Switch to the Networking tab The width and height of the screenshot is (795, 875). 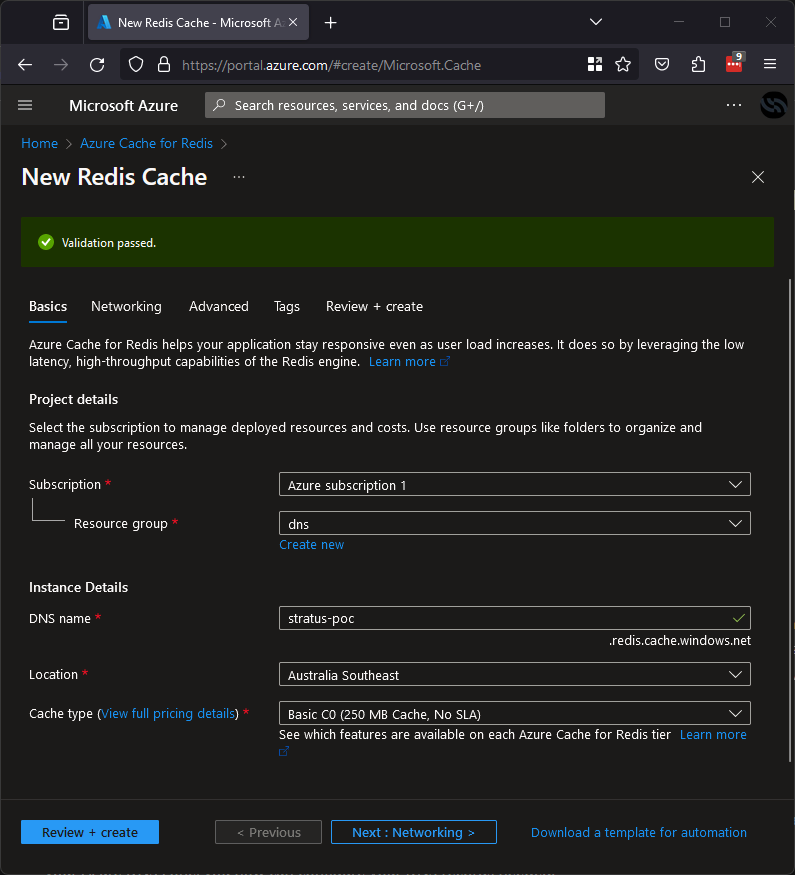coord(126,306)
